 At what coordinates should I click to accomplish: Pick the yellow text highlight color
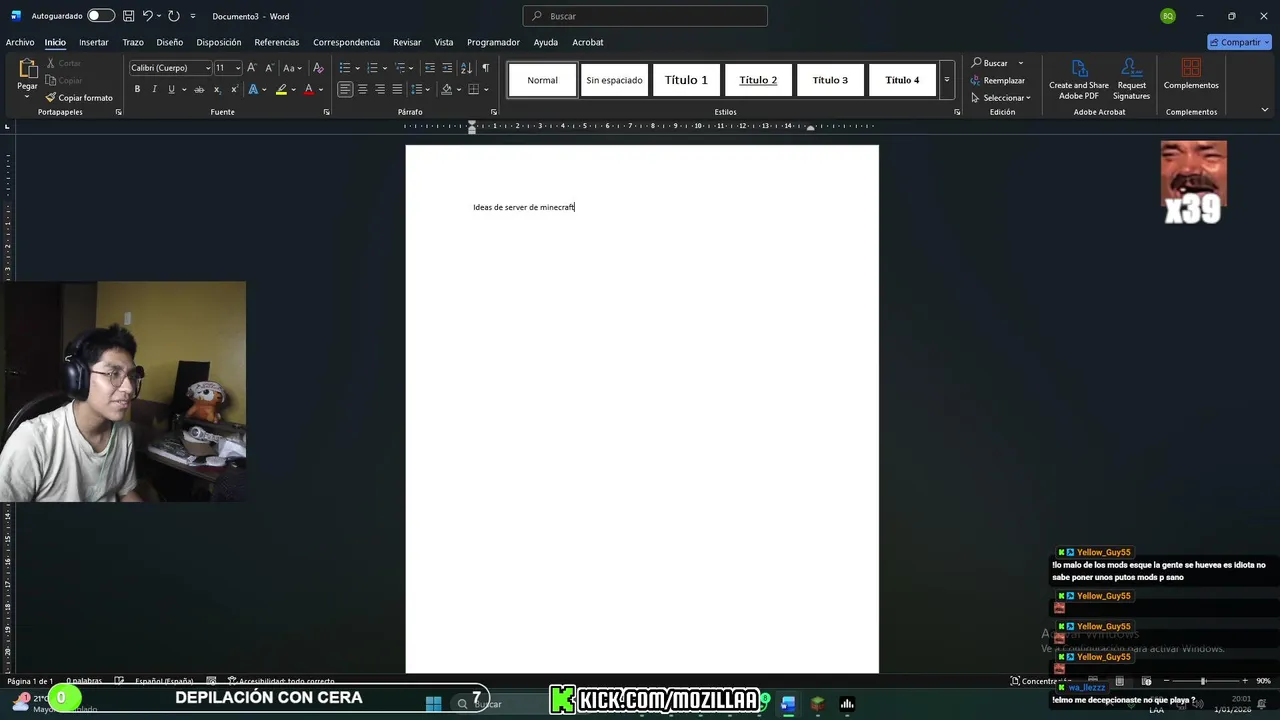coord(281,89)
